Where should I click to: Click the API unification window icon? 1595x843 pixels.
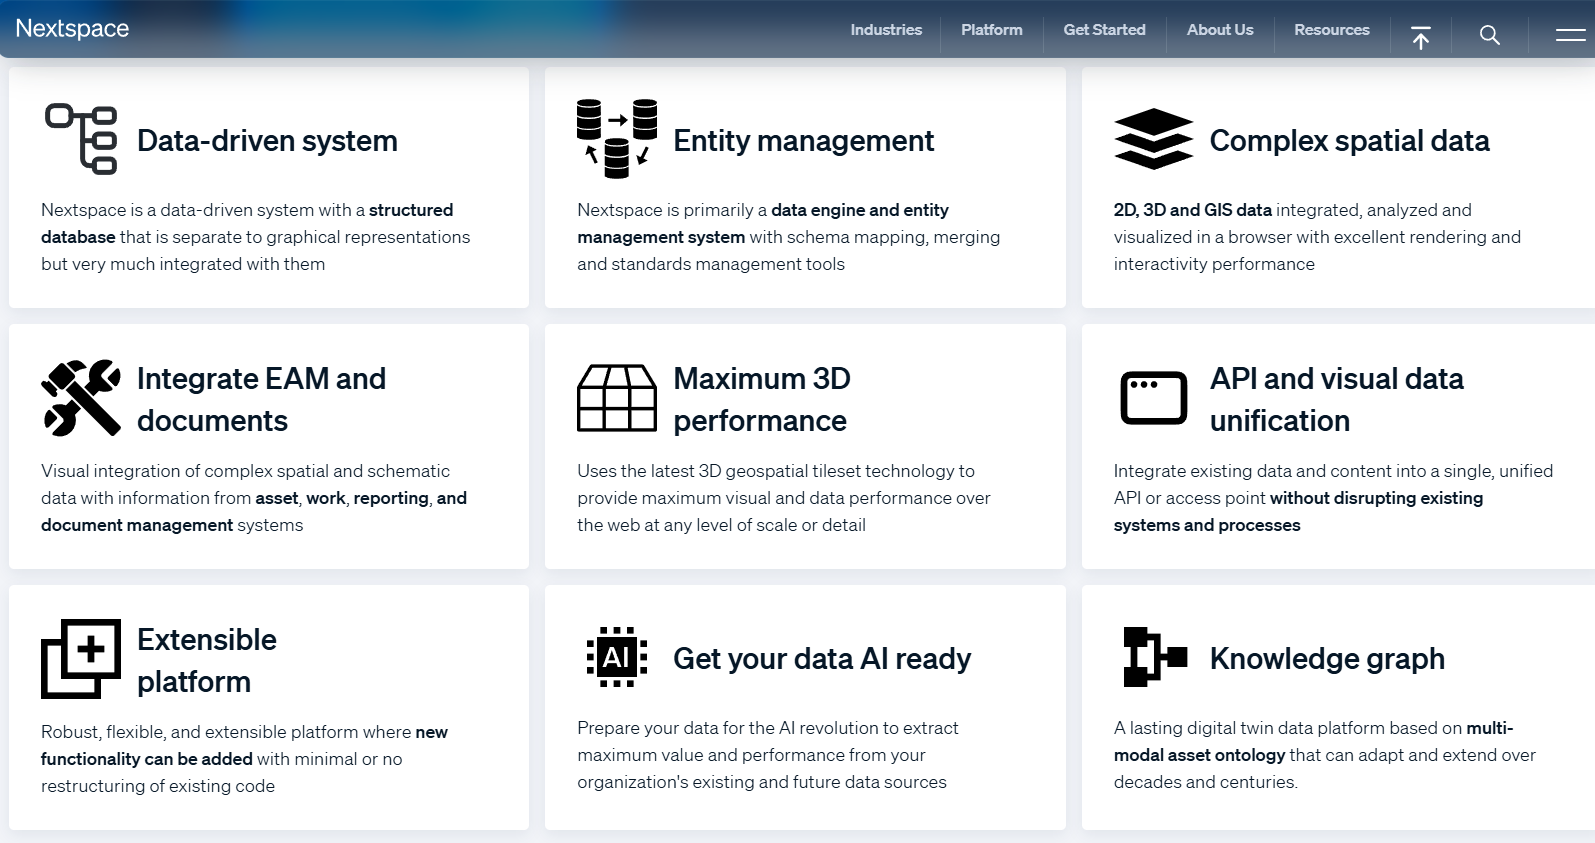pyautogui.click(x=1154, y=398)
